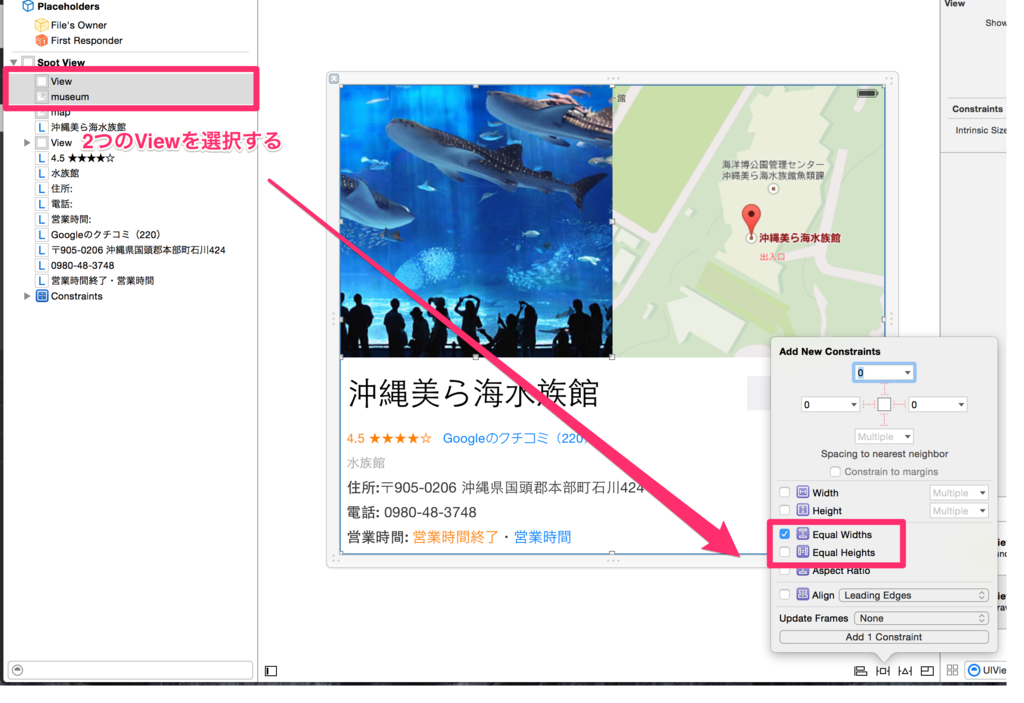Screen dimensions: 1024x703
Task: Click the Placeholders cube icon
Action: [27, 7]
